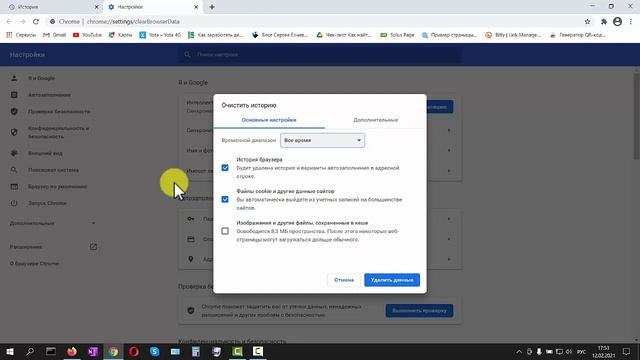
Task: Open the Windows Start menu
Action: click(10, 351)
